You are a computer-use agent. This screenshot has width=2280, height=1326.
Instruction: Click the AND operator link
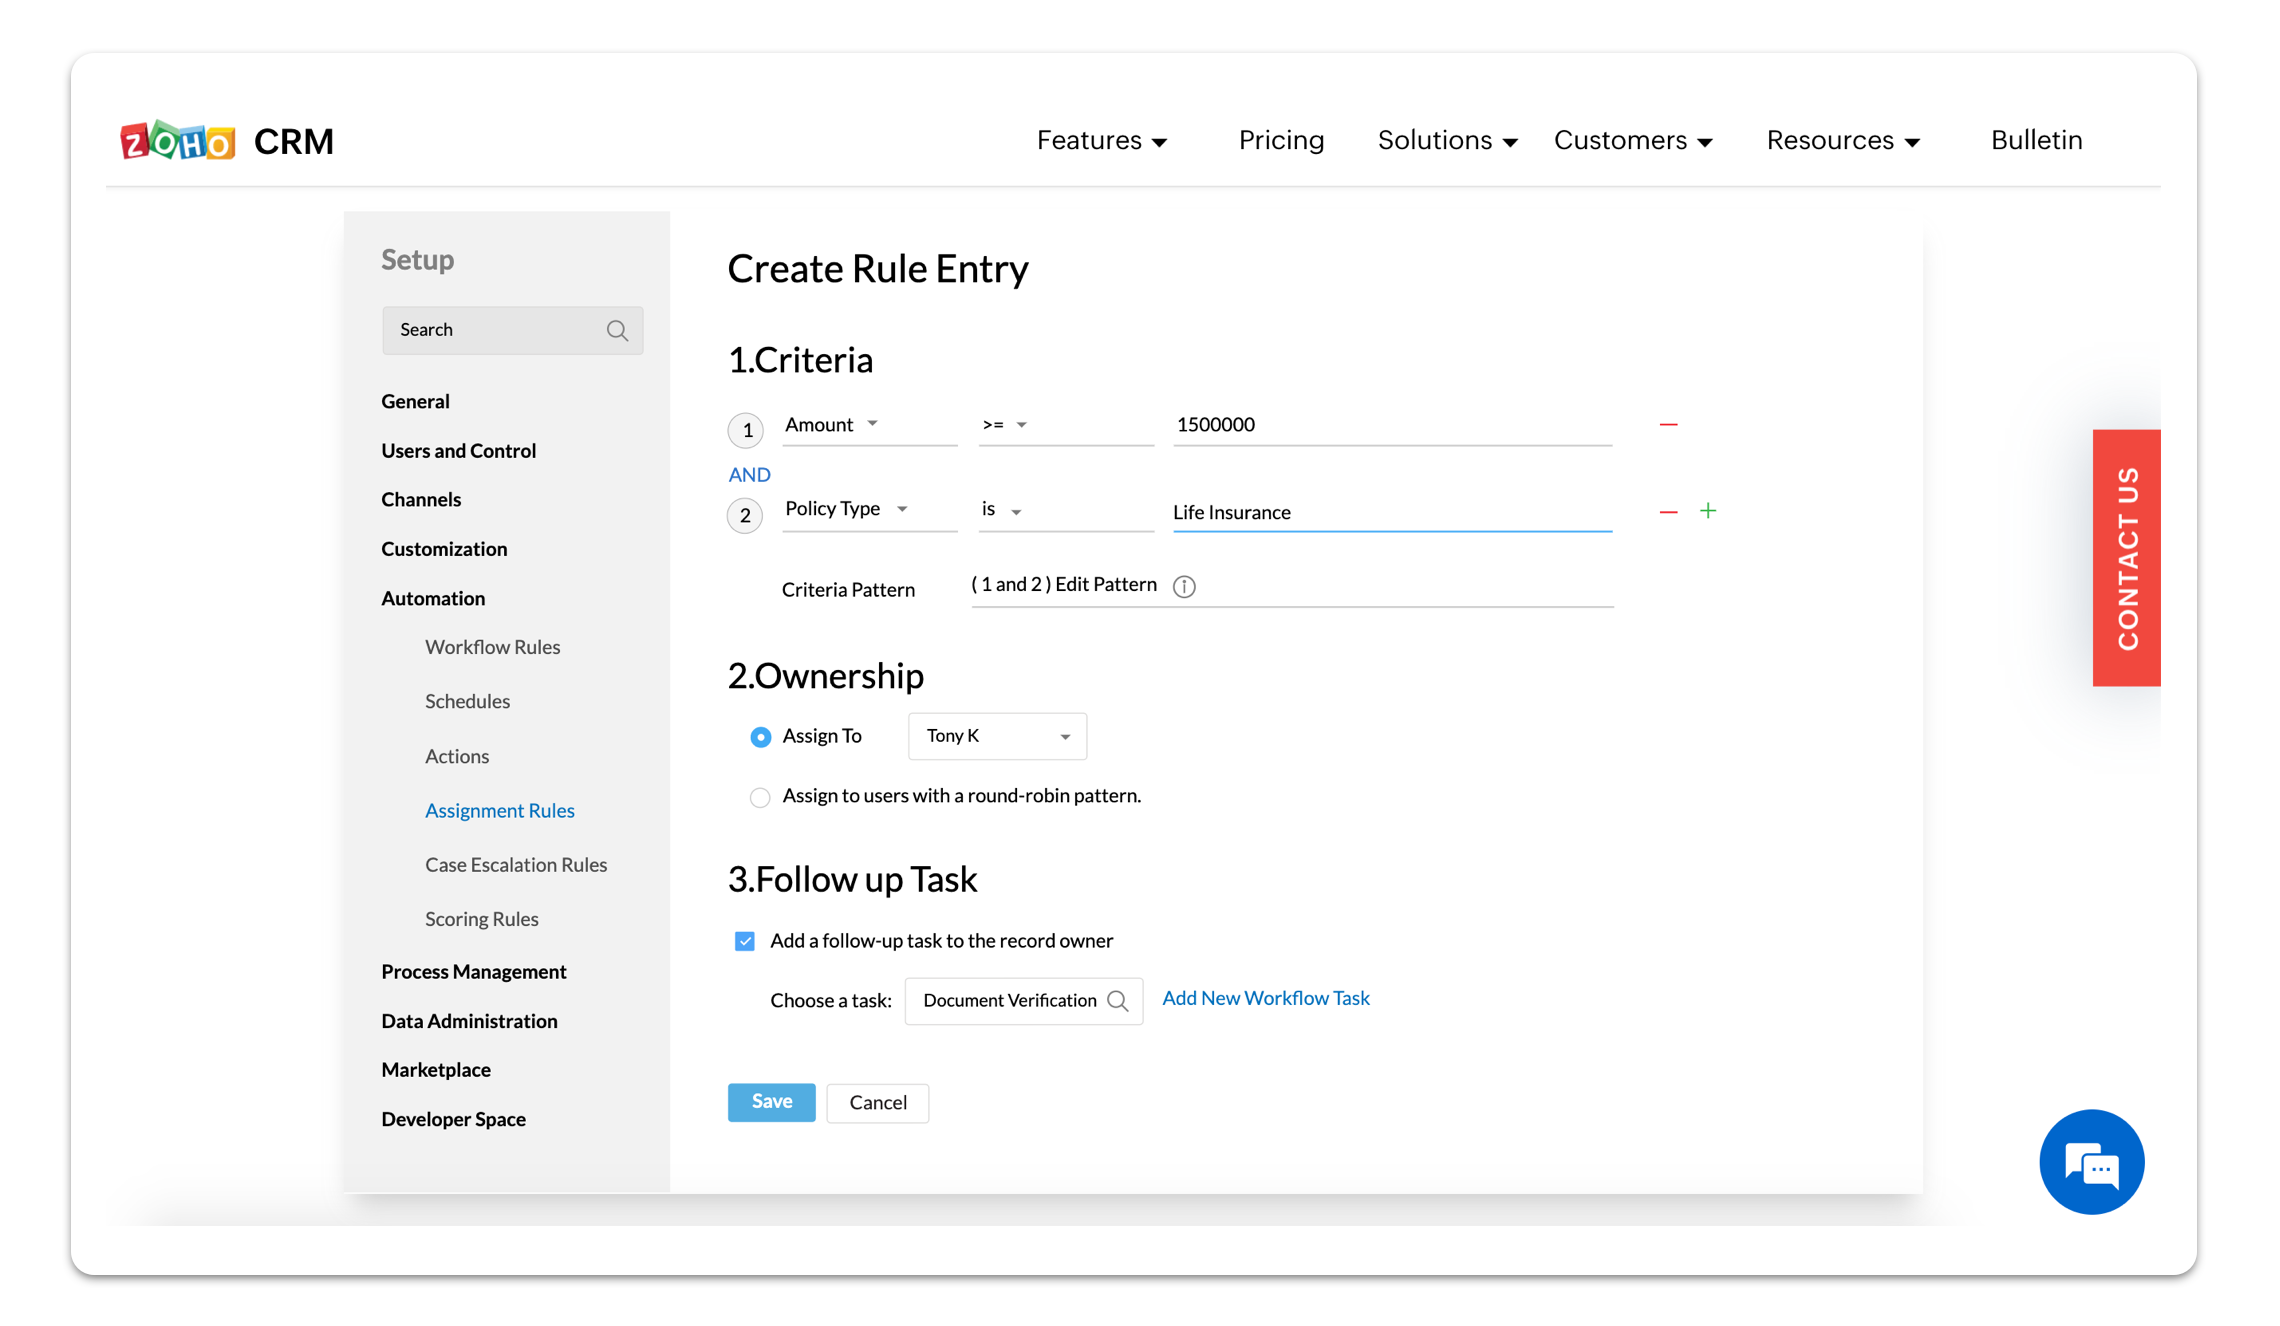coord(749,475)
